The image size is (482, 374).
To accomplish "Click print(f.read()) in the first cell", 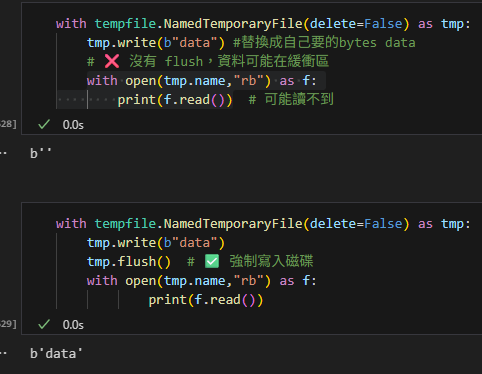I will (x=175, y=100).
